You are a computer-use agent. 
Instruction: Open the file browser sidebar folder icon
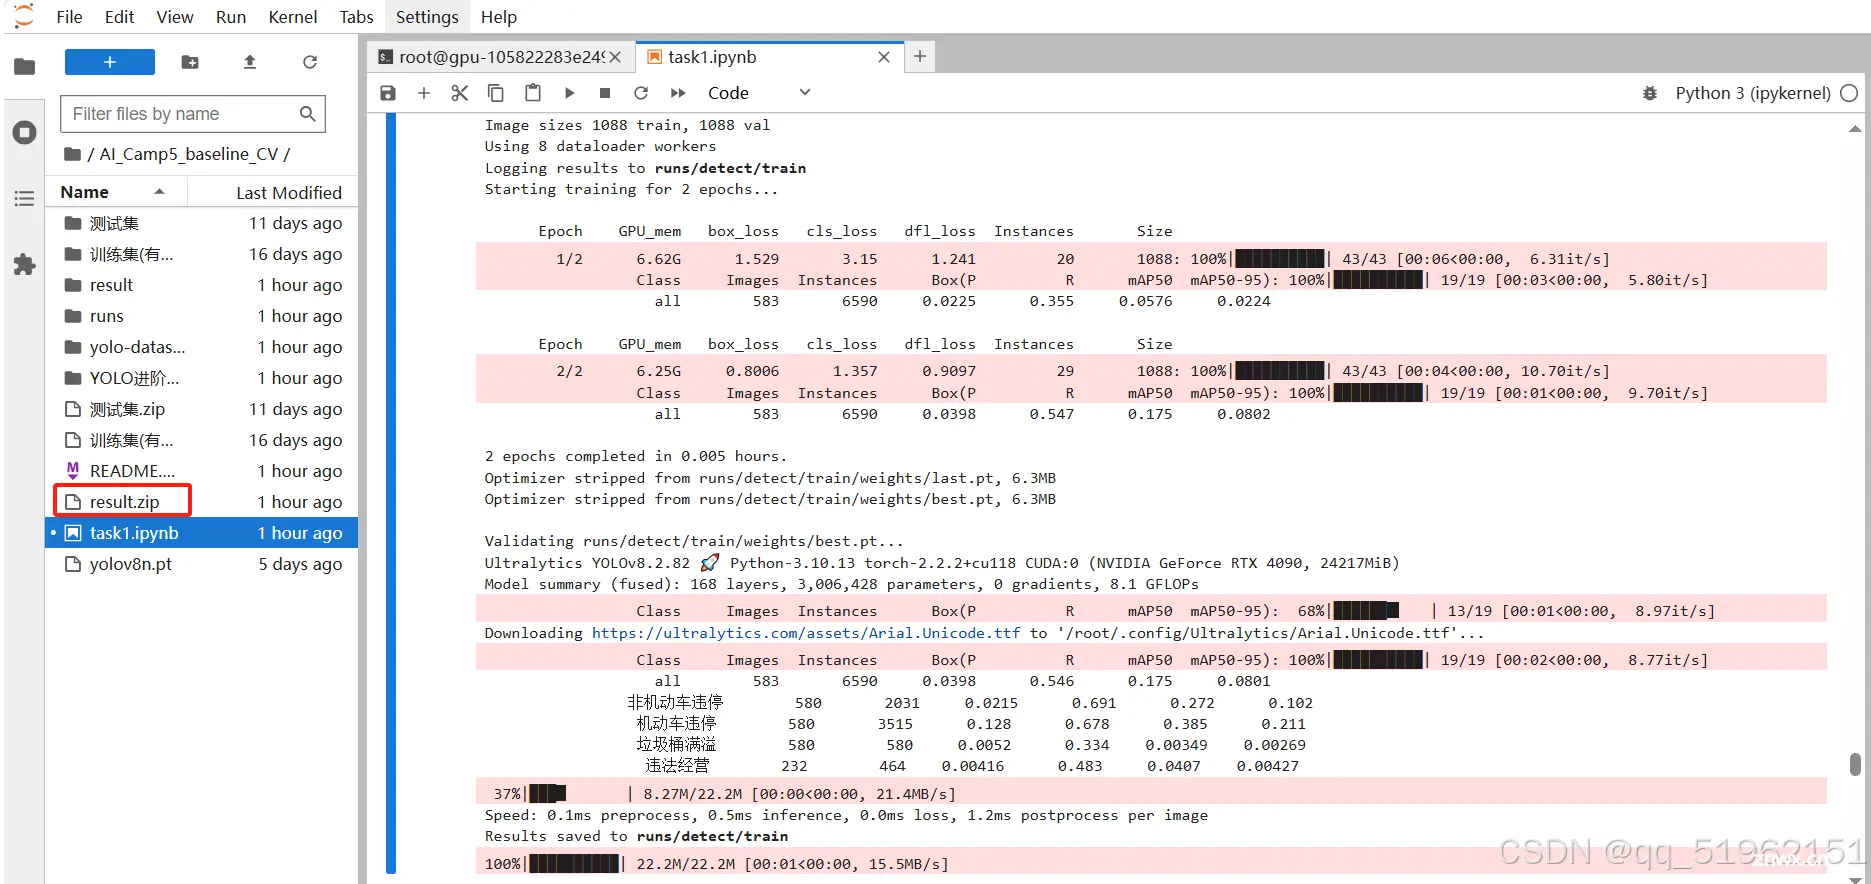[x=25, y=67]
